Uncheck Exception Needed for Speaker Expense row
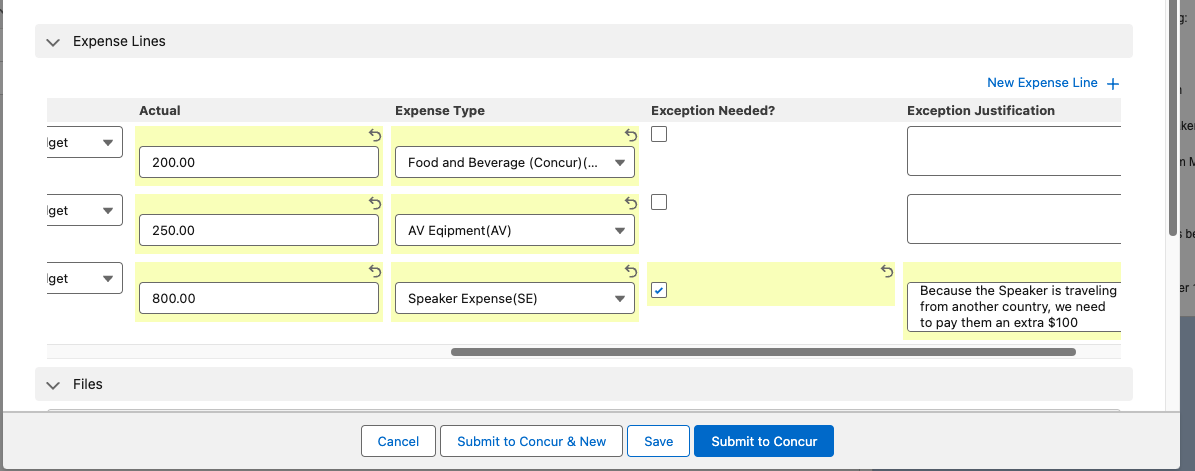The image size is (1195, 471). (x=659, y=290)
